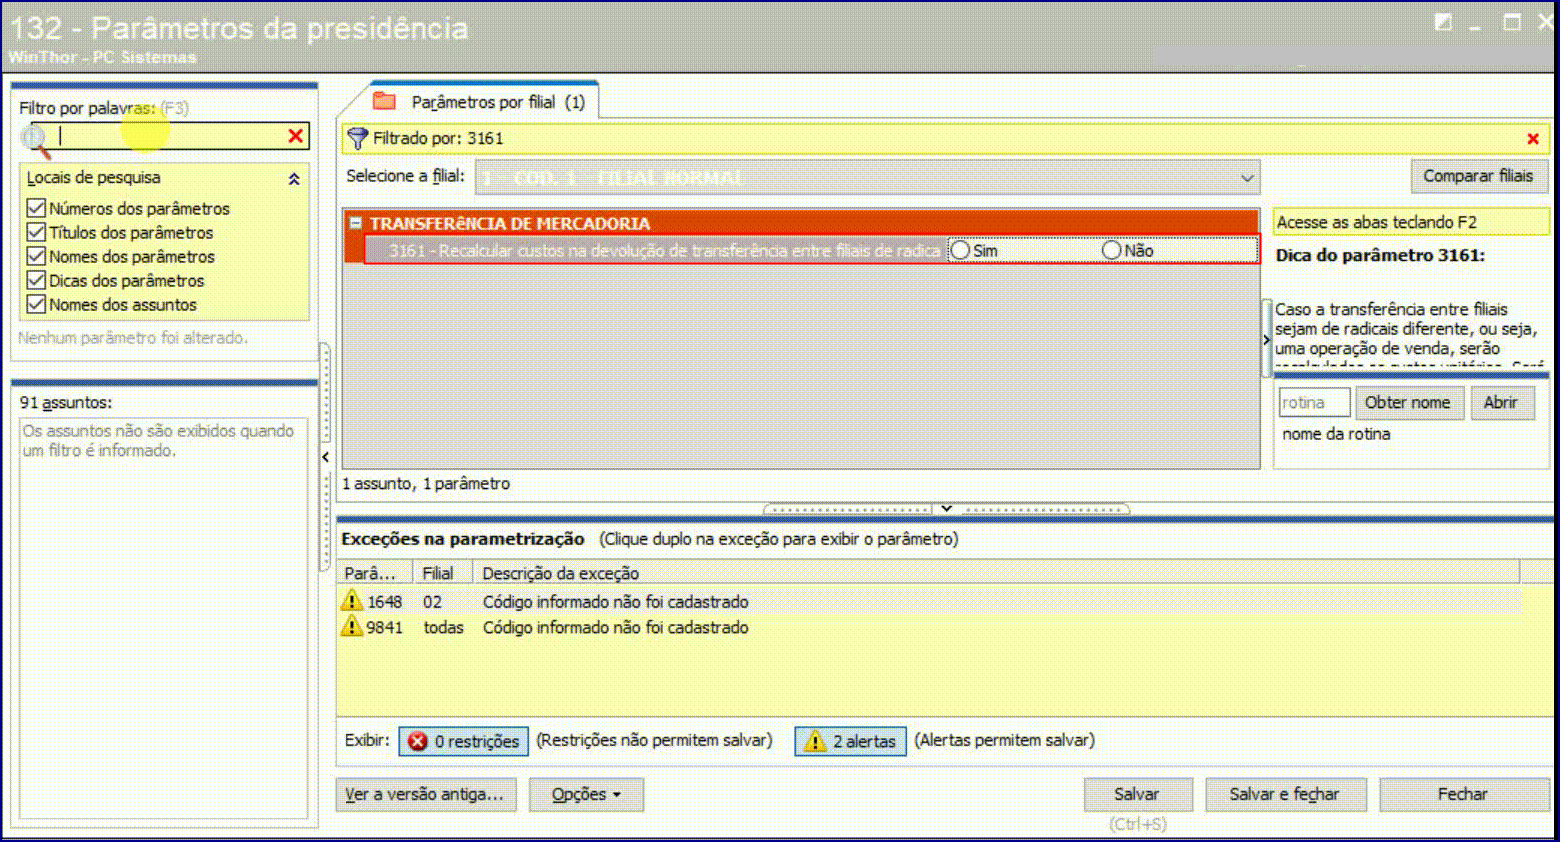Click '02' filial cell of 1648
This screenshot has width=1560, height=842.
[x=432, y=602]
